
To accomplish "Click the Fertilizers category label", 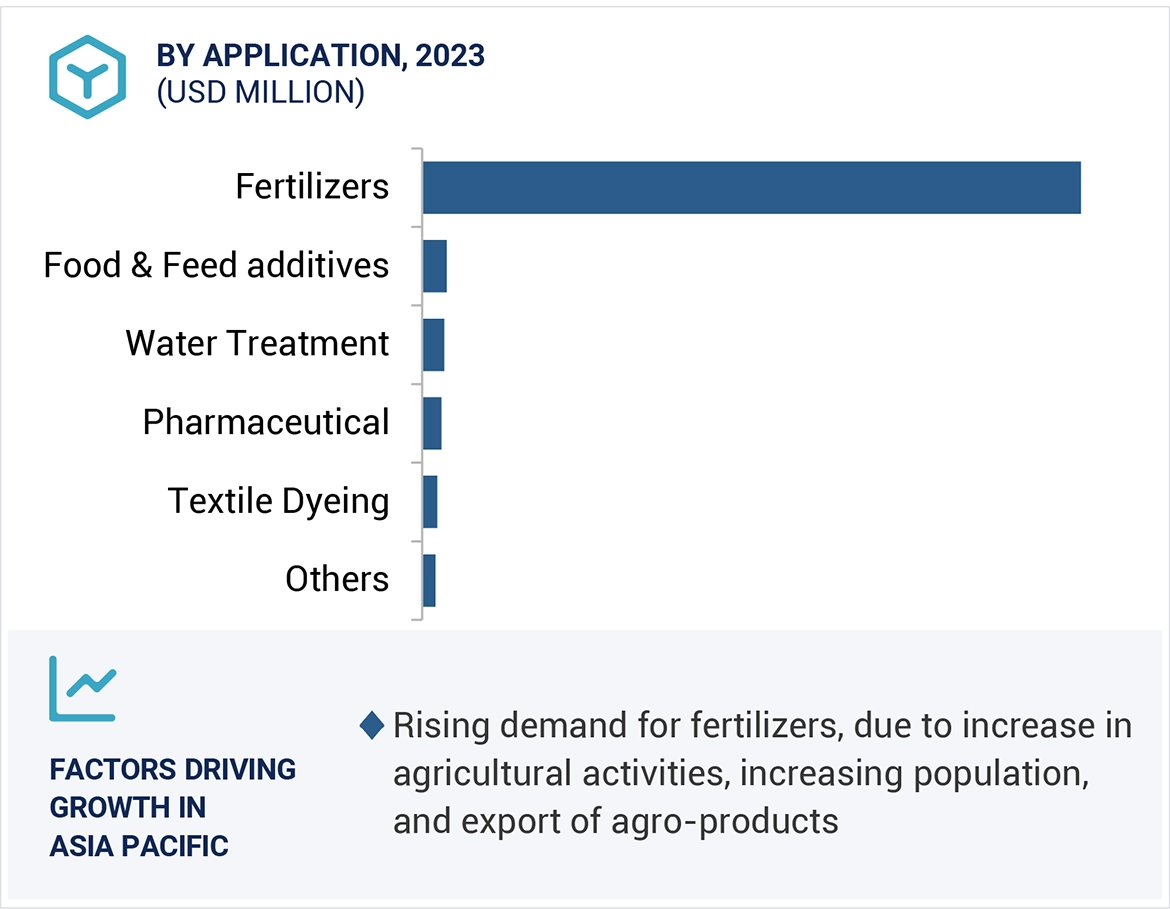I will 312,187.
